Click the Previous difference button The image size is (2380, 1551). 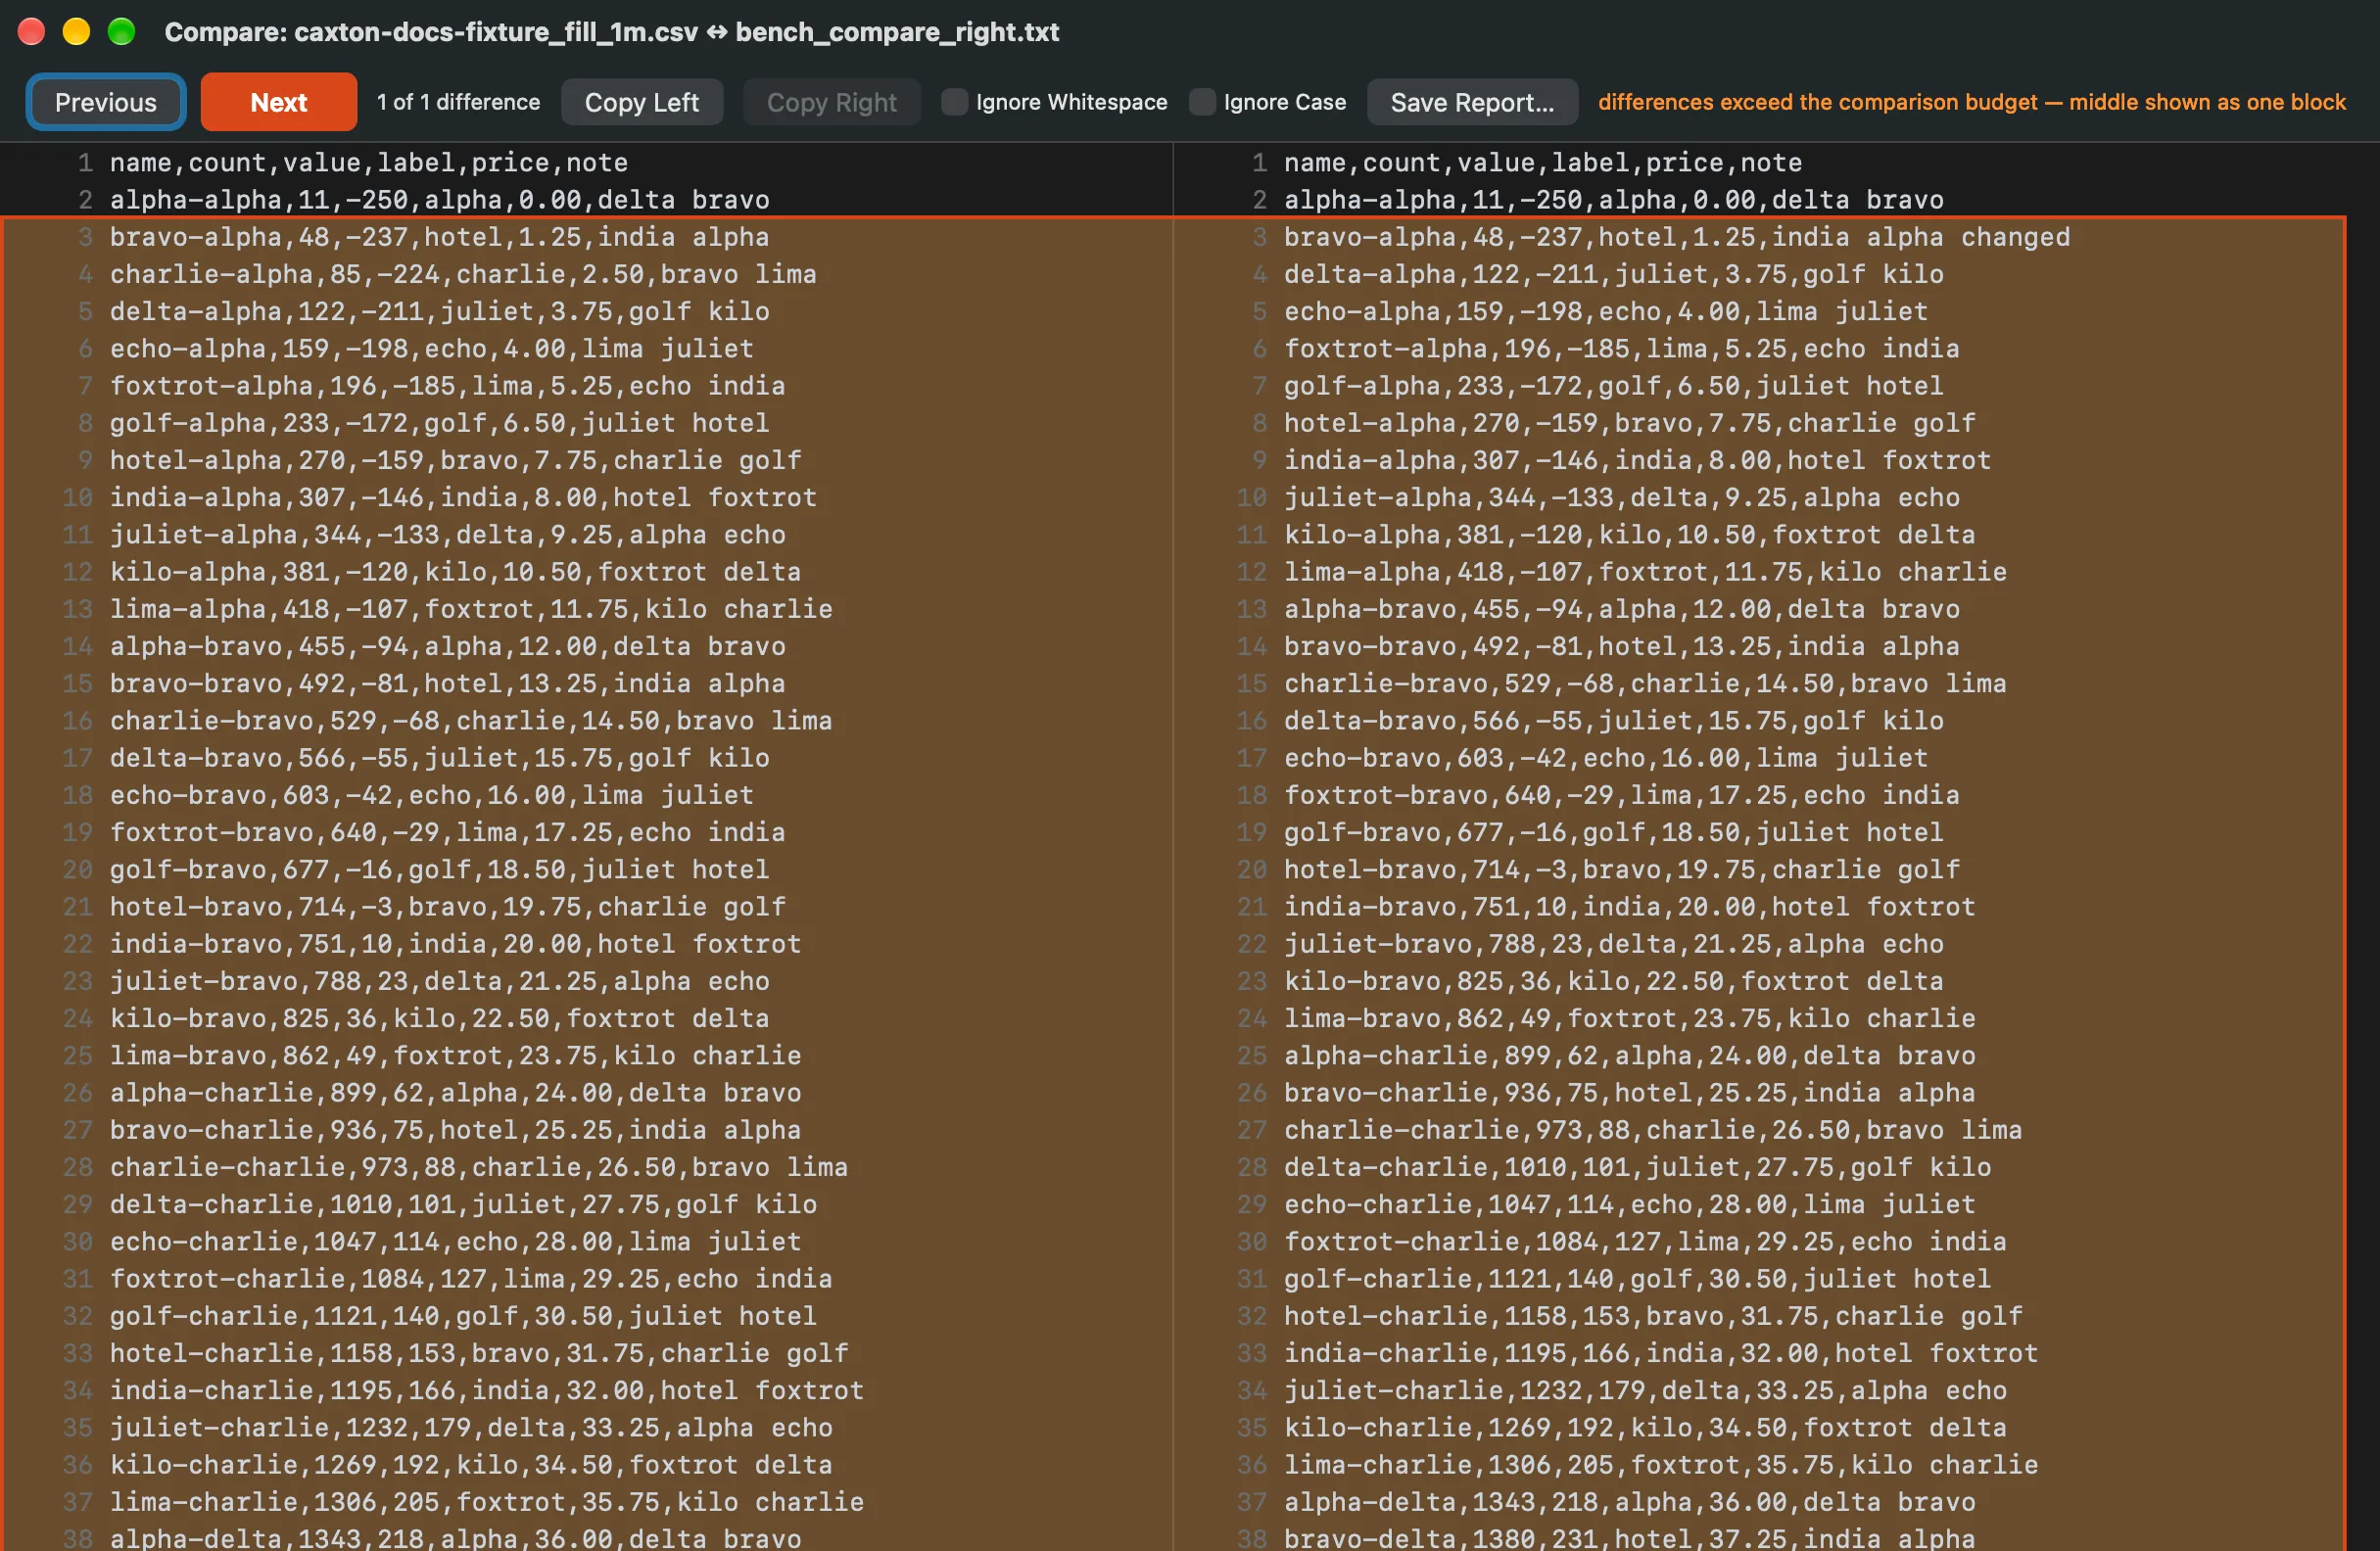point(105,102)
